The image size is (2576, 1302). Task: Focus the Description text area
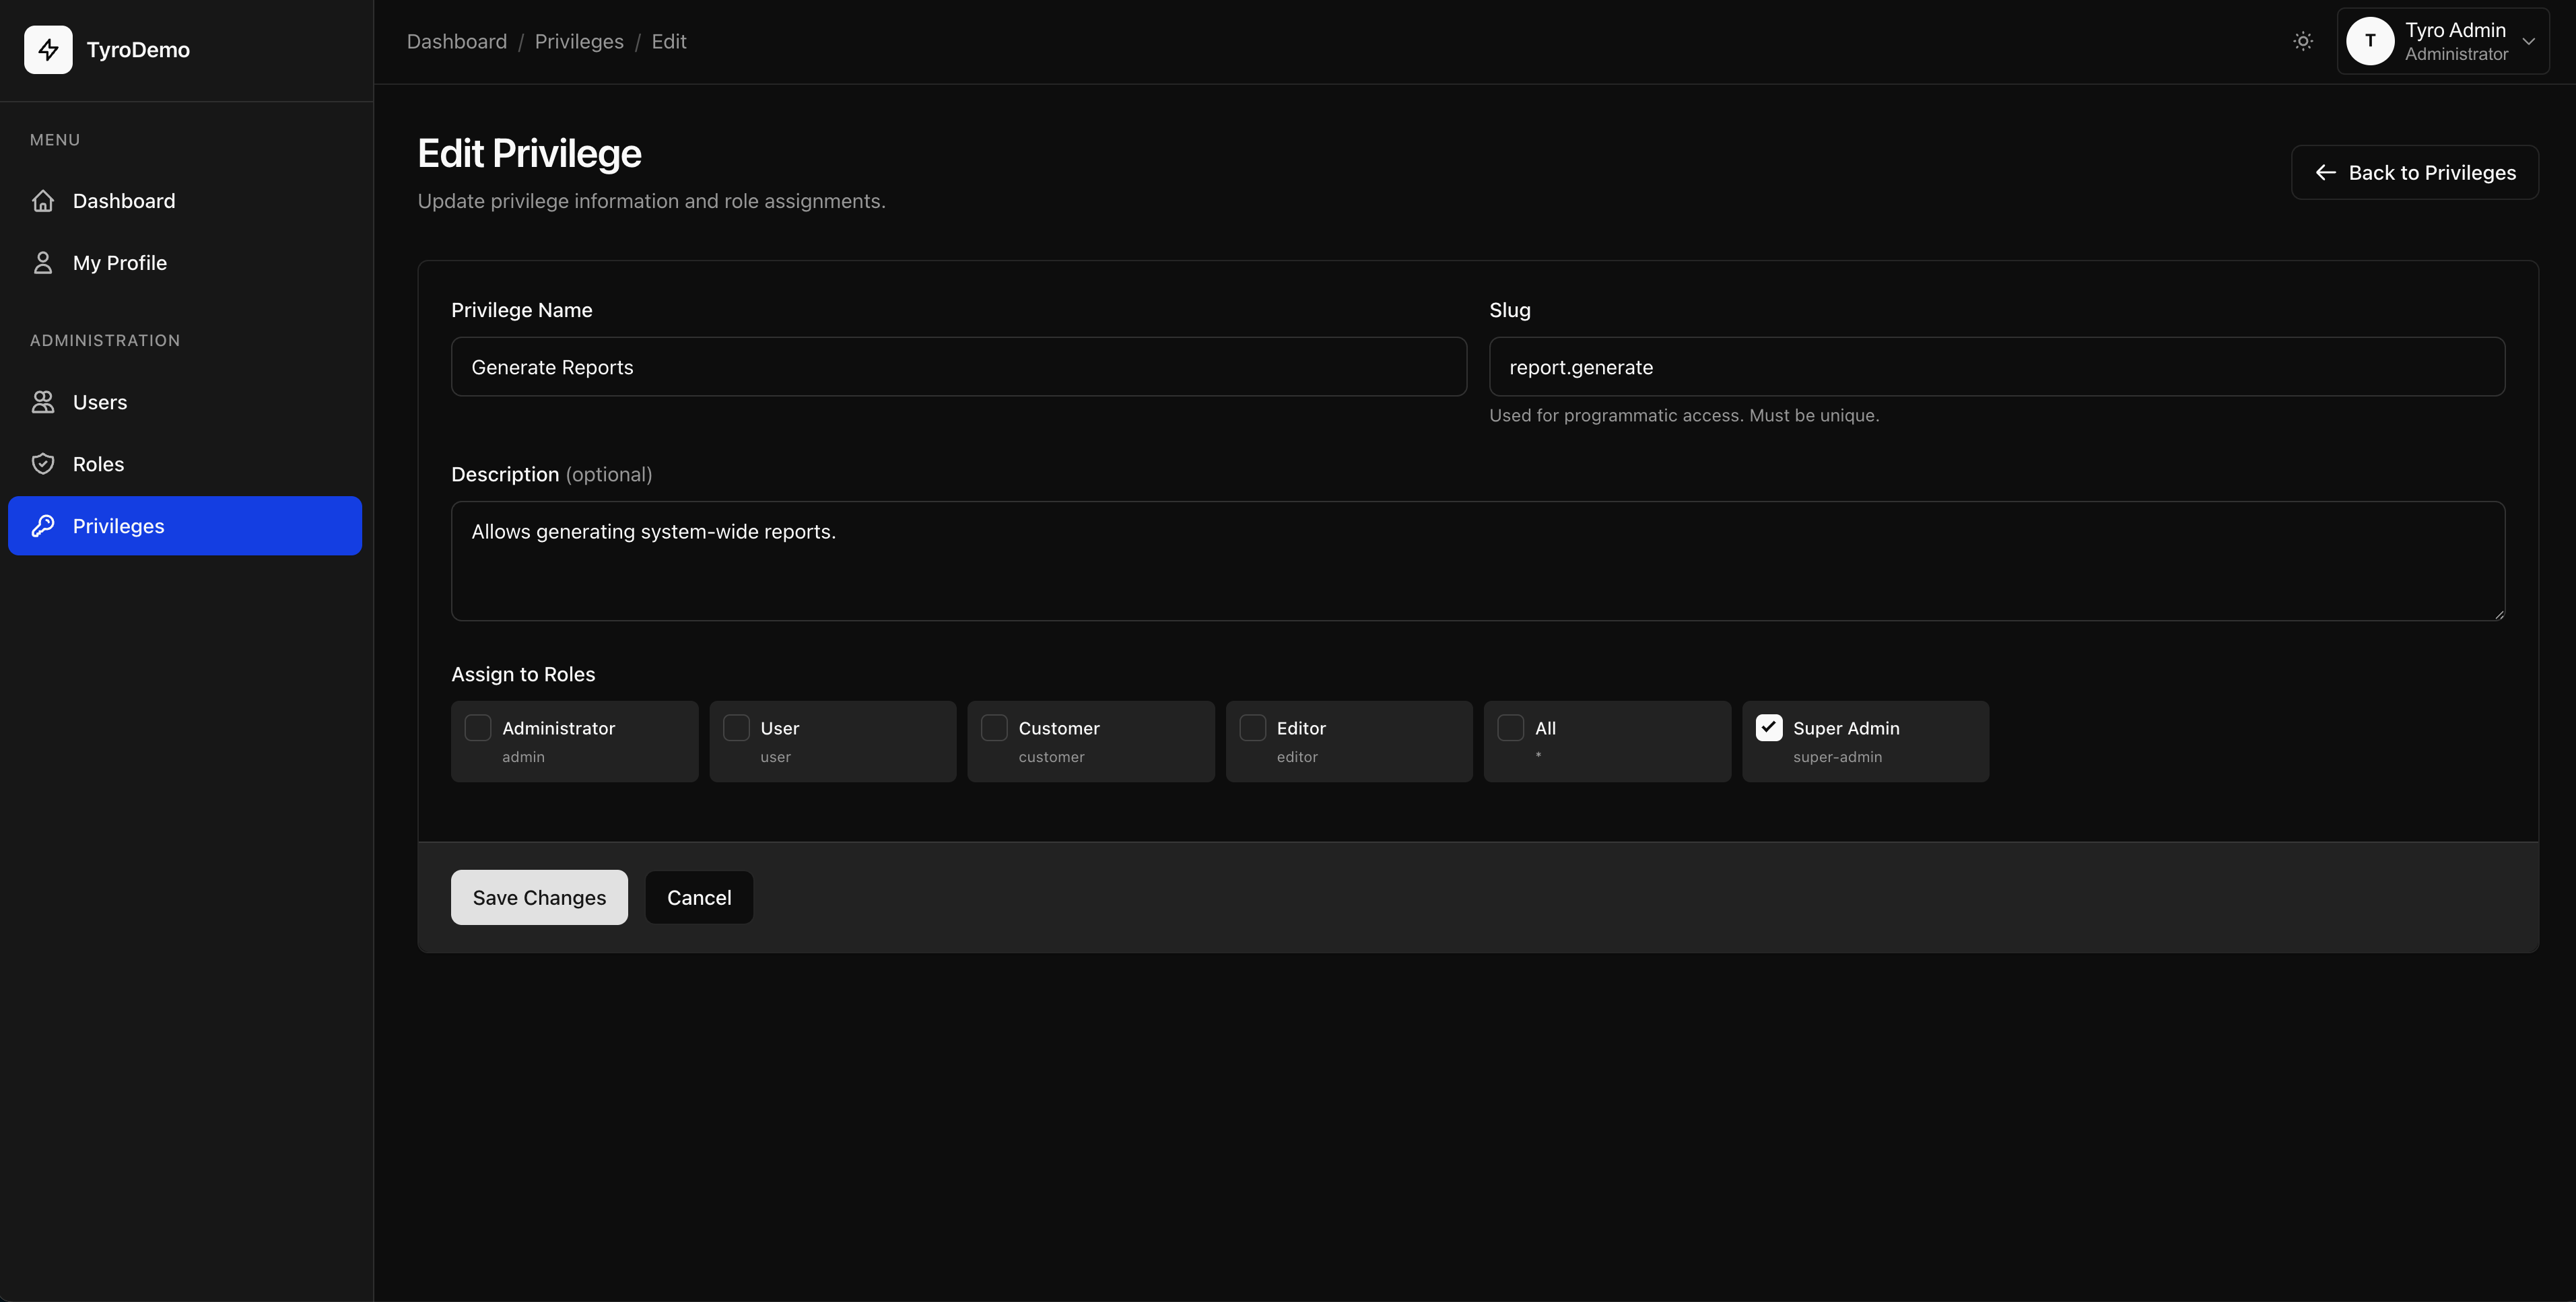tap(1477, 560)
